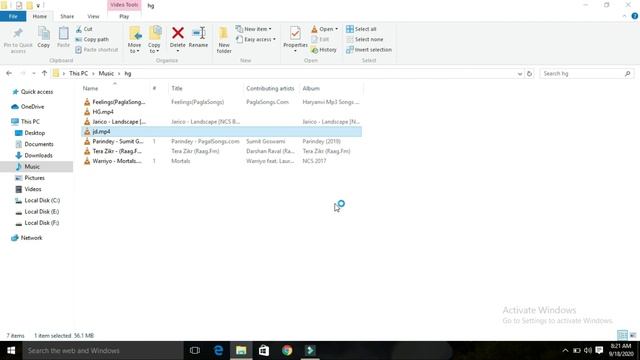Select OneDrive in navigation pane
Image resolution: width=640 pixels, height=360 pixels.
point(28,107)
